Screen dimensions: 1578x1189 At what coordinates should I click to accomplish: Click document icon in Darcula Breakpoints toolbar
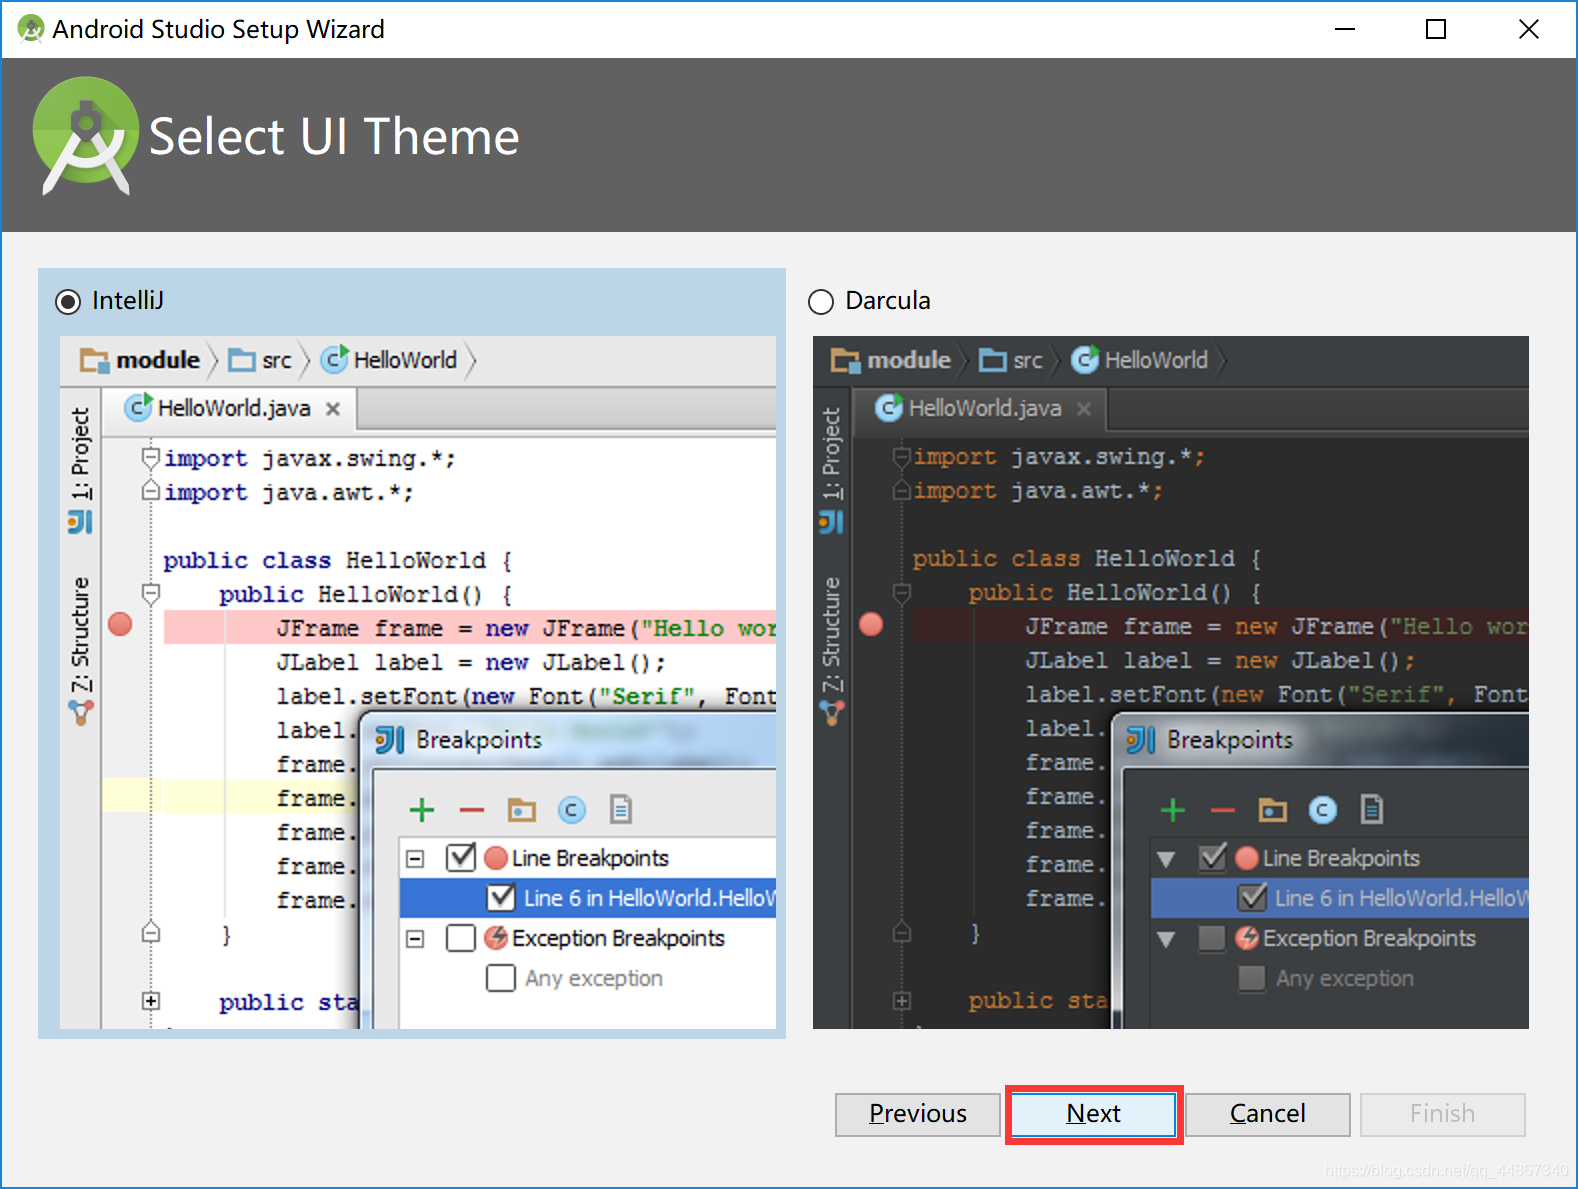click(x=1372, y=809)
